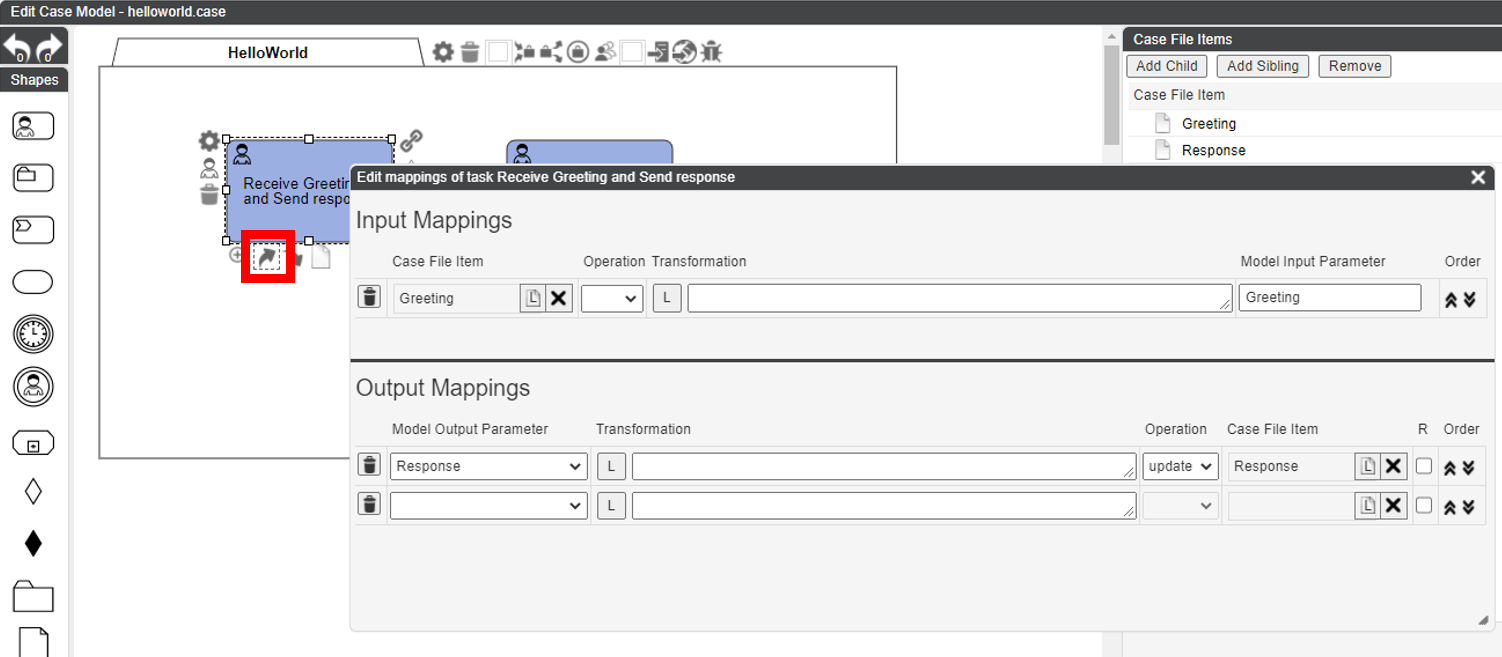Image resolution: width=1502 pixels, height=657 pixels.
Task: Select the Milestone rounded shape
Action: pyautogui.click(x=33, y=282)
